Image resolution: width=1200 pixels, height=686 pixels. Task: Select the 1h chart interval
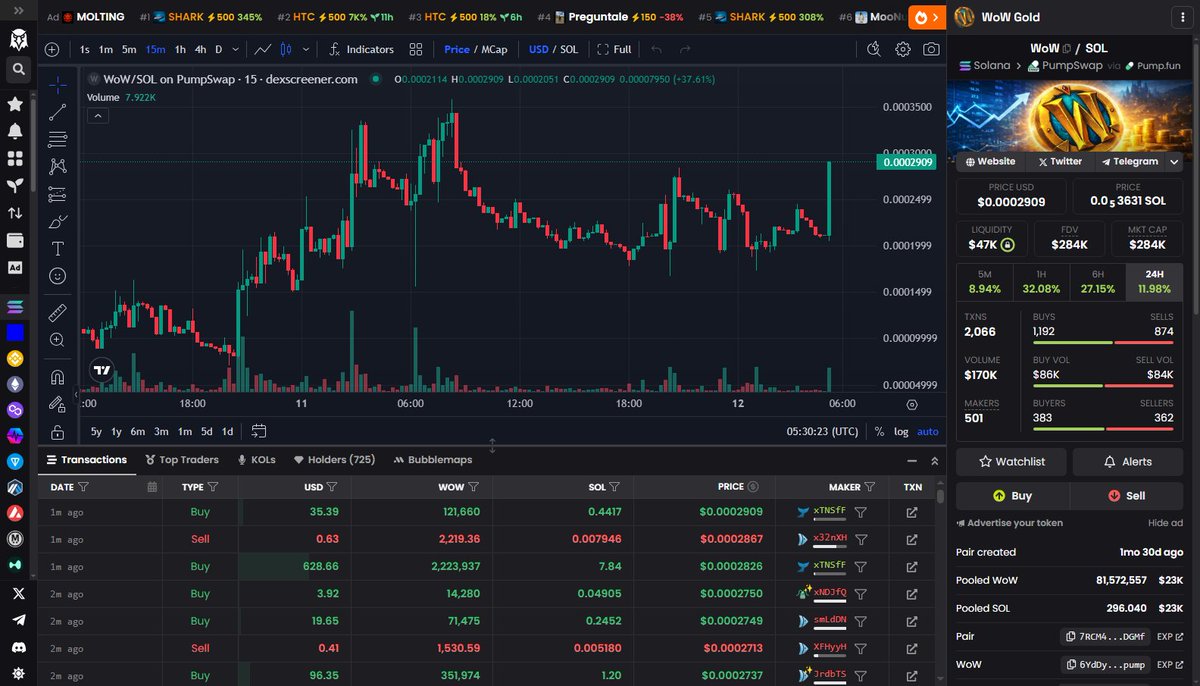pos(180,49)
